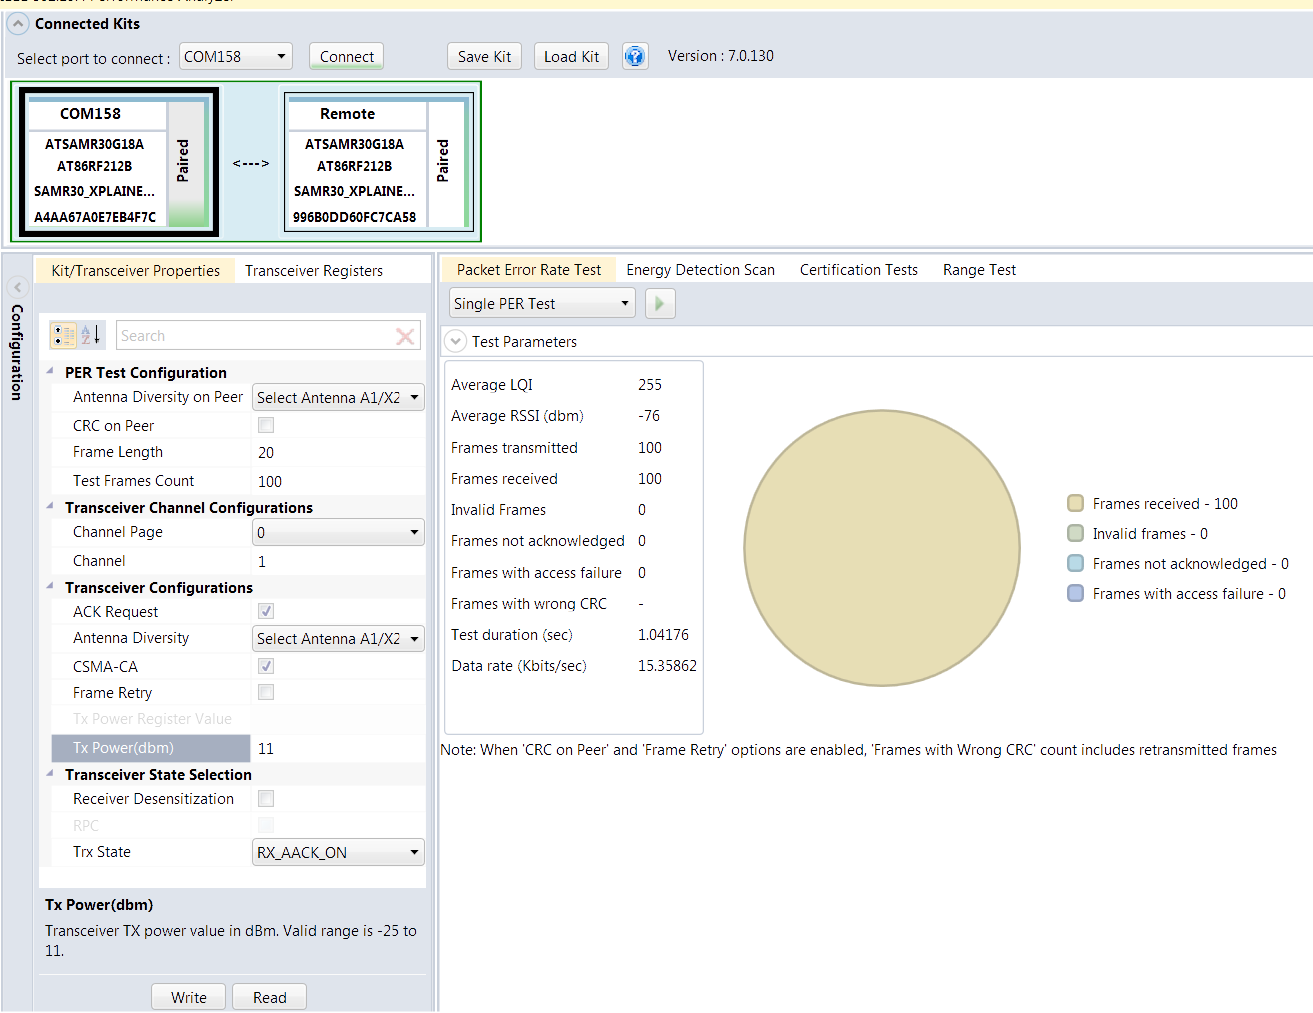Disable the CSMA-CA checkbox
Screen dimensions: 1313x1013
[x=266, y=666]
